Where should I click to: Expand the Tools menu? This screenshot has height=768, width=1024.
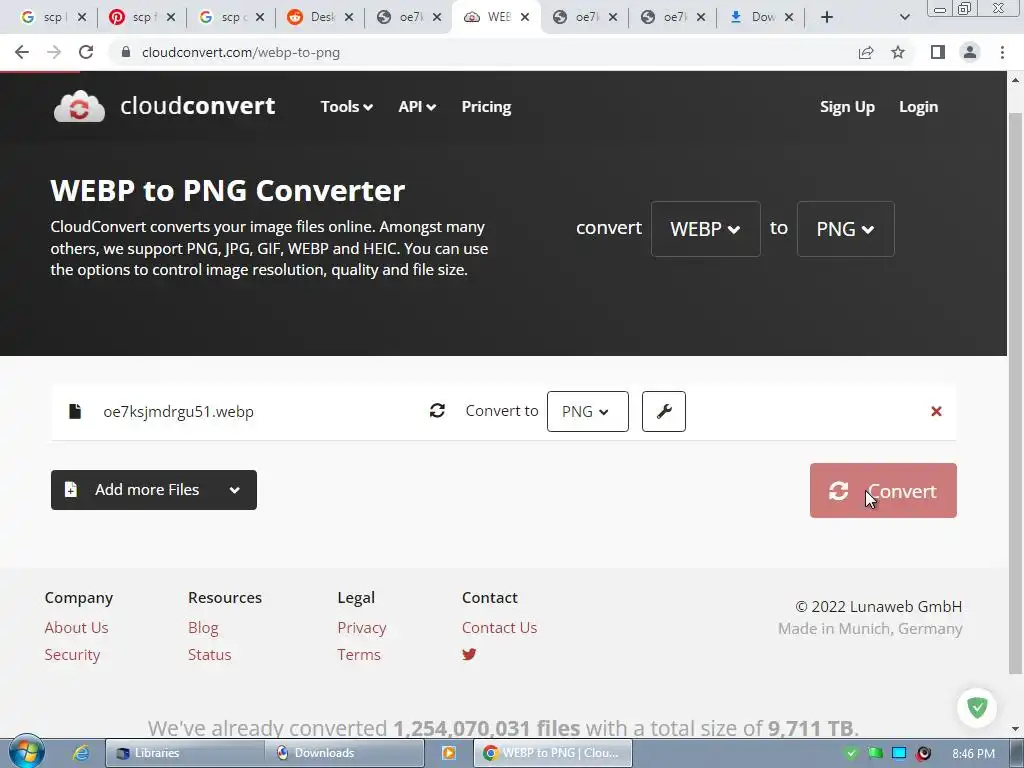(x=346, y=106)
